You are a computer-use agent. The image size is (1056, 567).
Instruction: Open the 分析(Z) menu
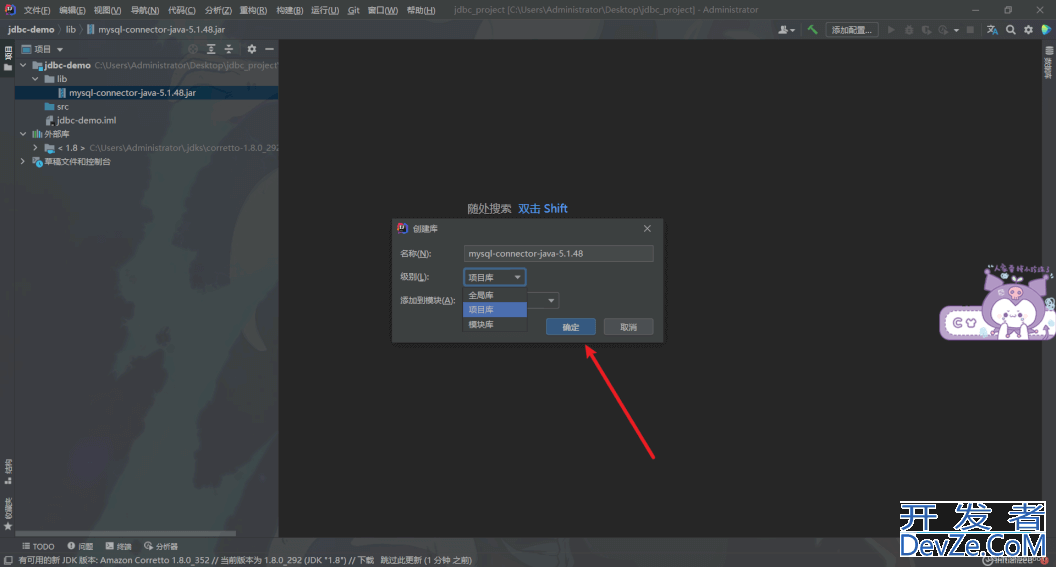click(218, 10)
